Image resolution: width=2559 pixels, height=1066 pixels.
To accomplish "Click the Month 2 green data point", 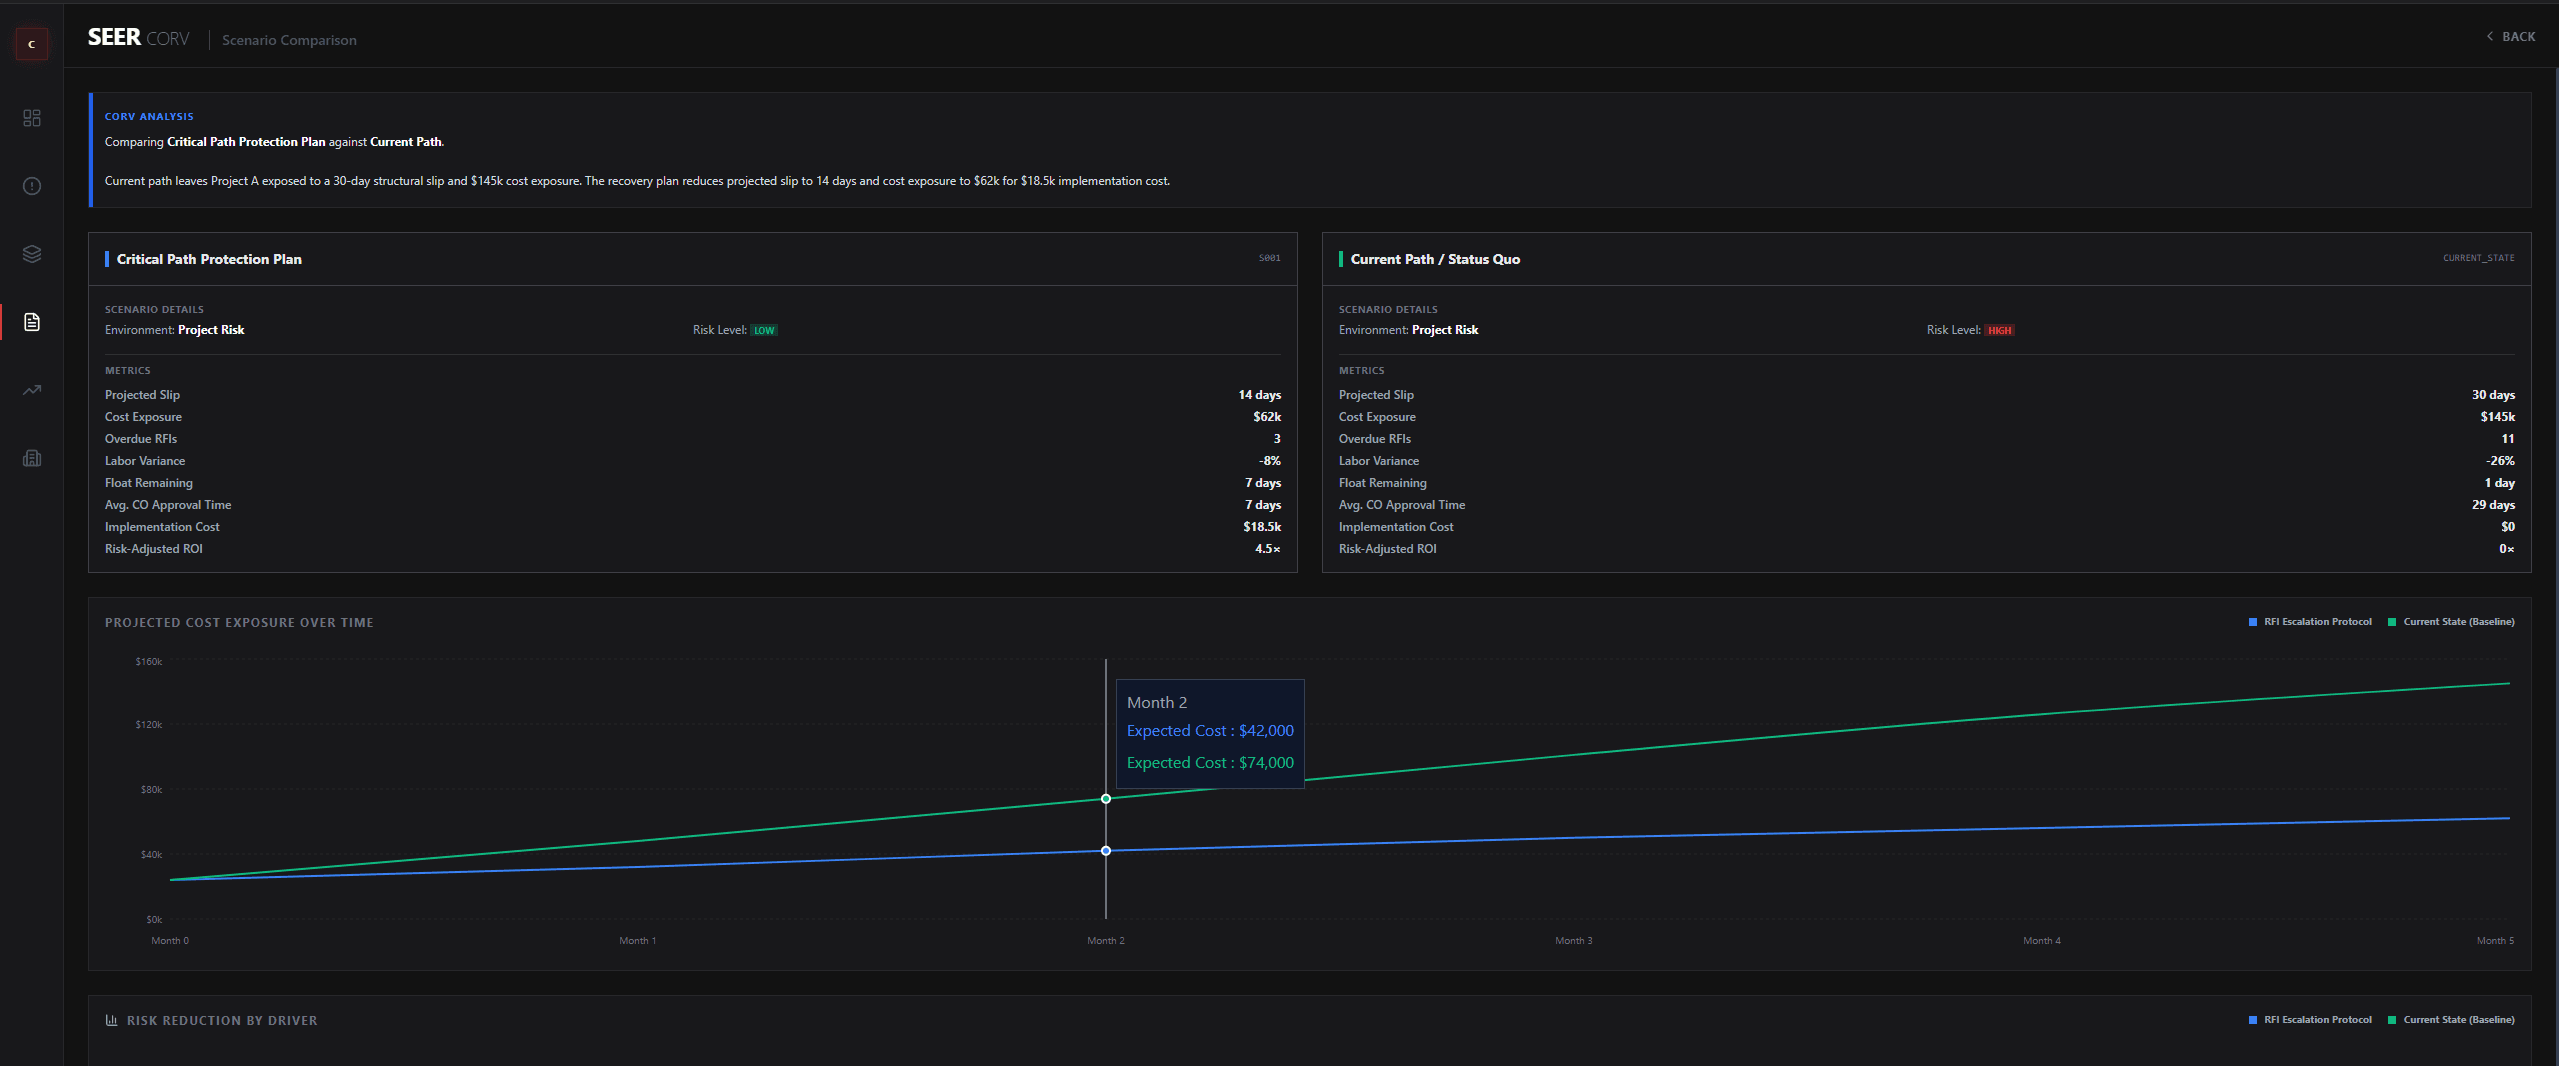I will [1106, 799].
